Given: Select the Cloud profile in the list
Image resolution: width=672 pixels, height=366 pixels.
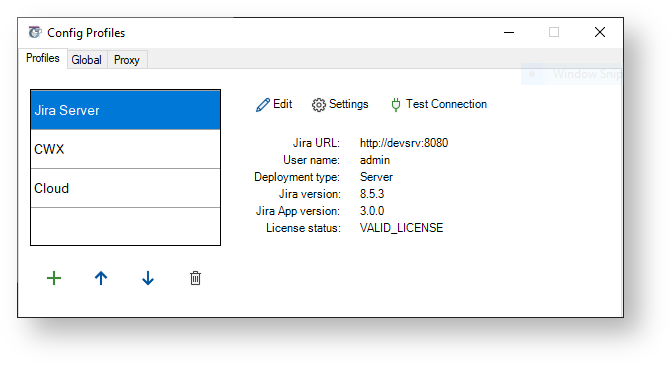Looking at the screenshot, I should click(x=126, y=188).
